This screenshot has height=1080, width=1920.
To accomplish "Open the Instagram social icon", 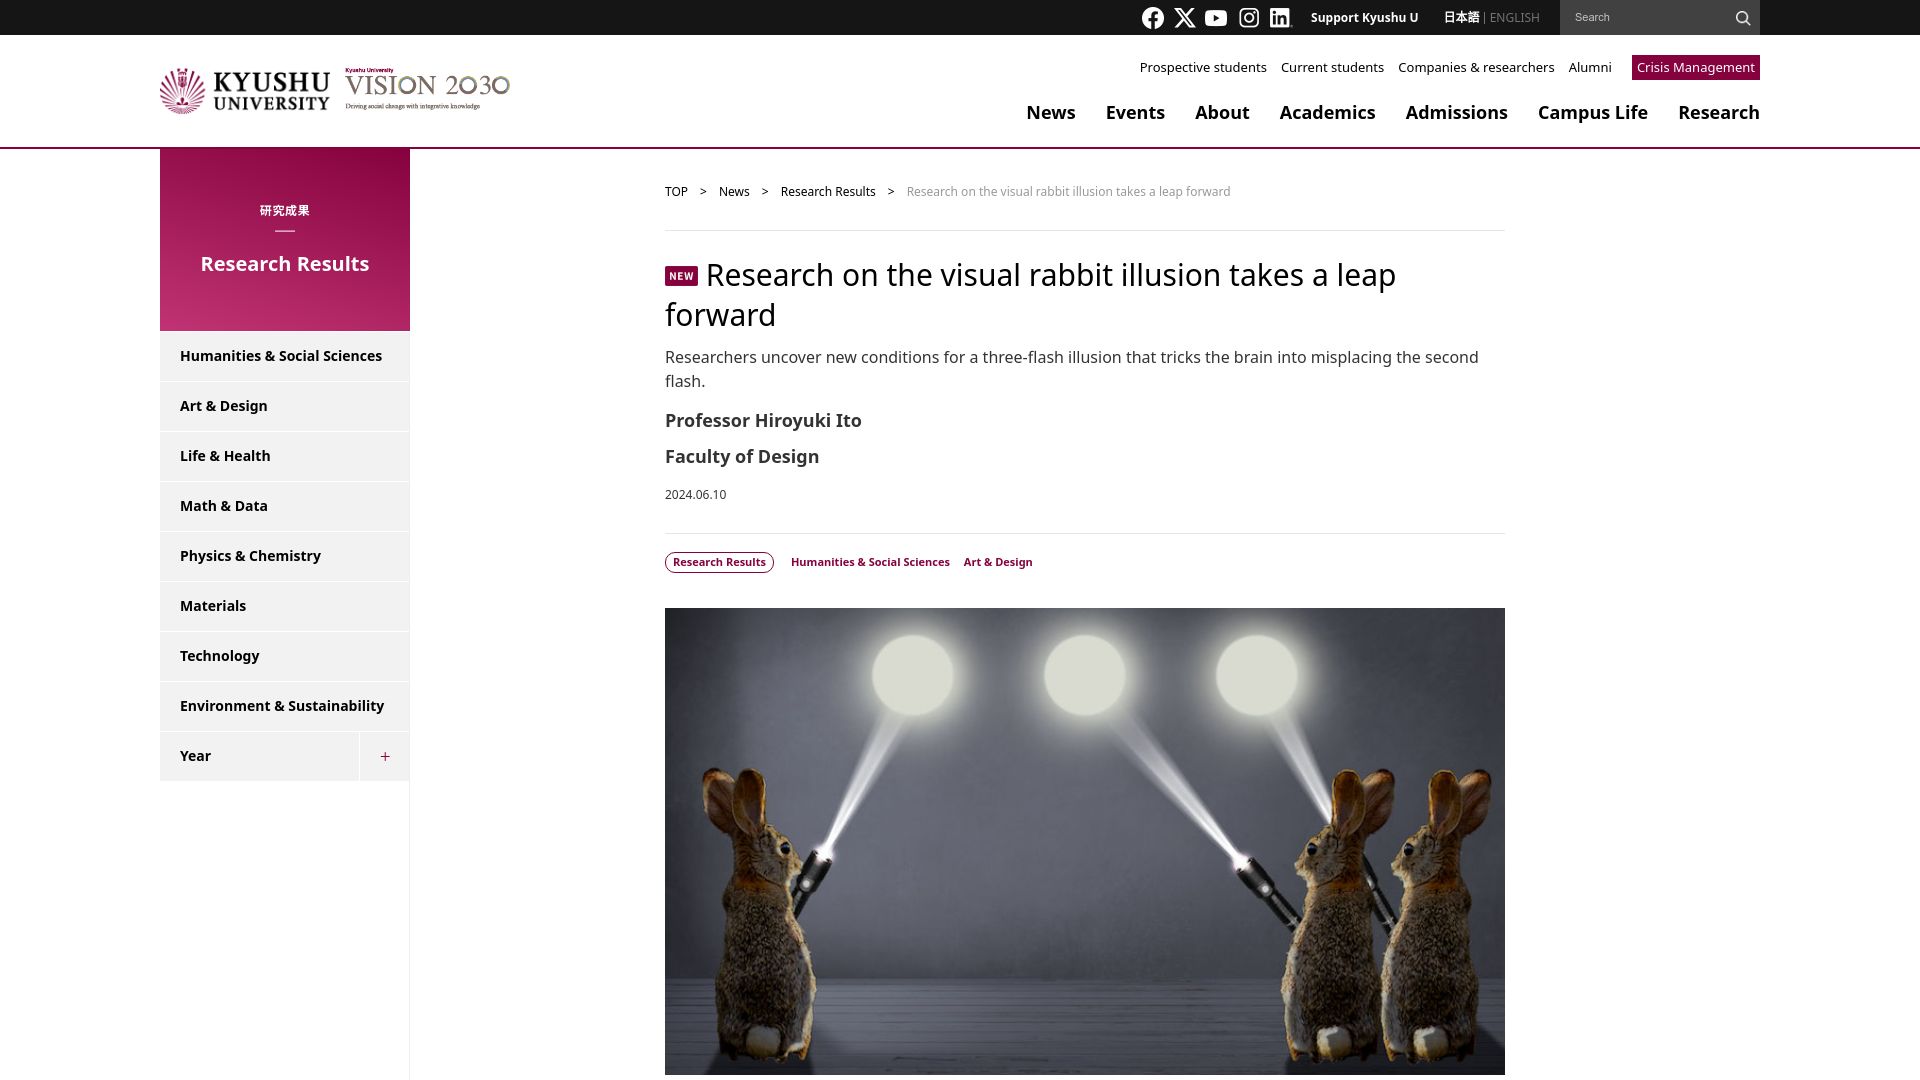I will [1249, 18].
